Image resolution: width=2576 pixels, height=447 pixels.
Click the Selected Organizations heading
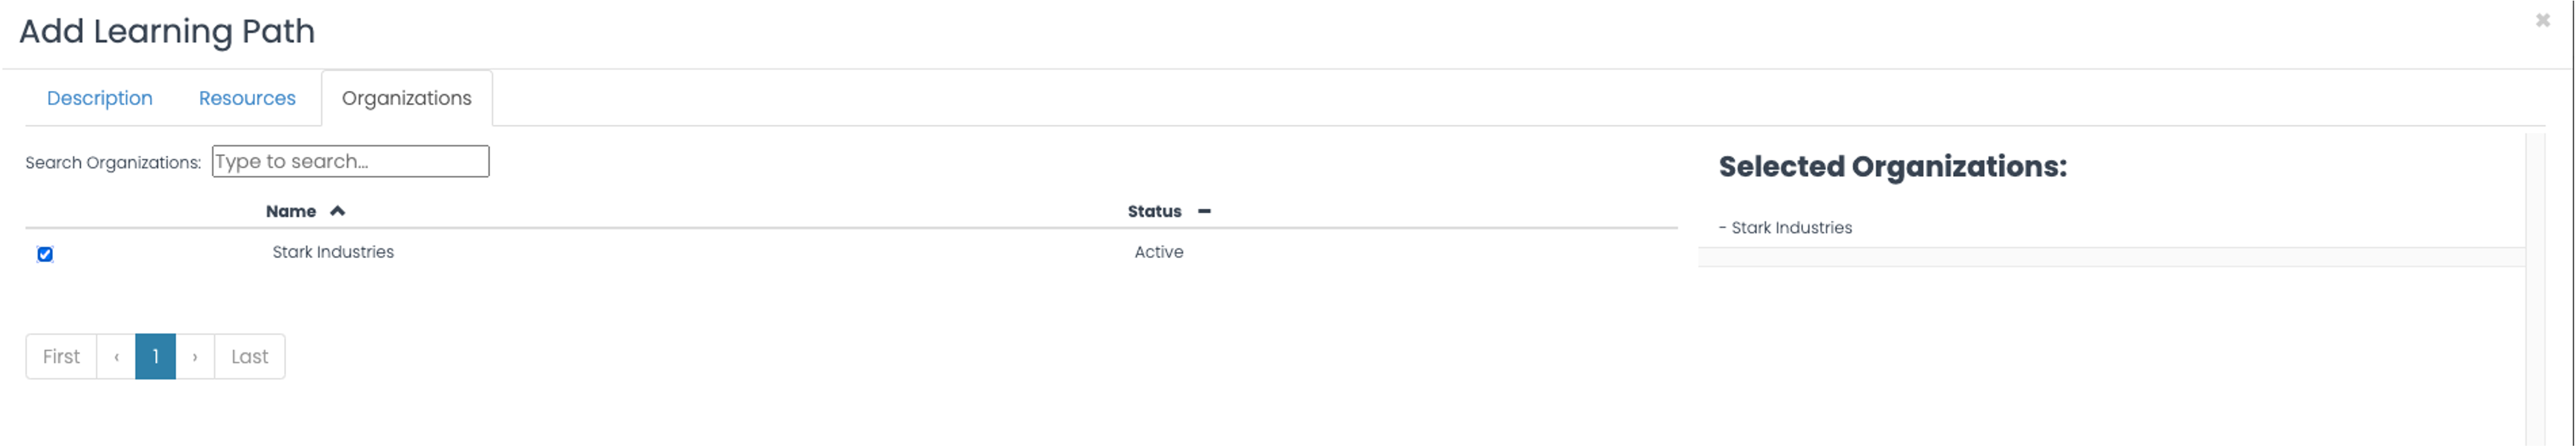pyautogui.click(x=1892, y=166)
